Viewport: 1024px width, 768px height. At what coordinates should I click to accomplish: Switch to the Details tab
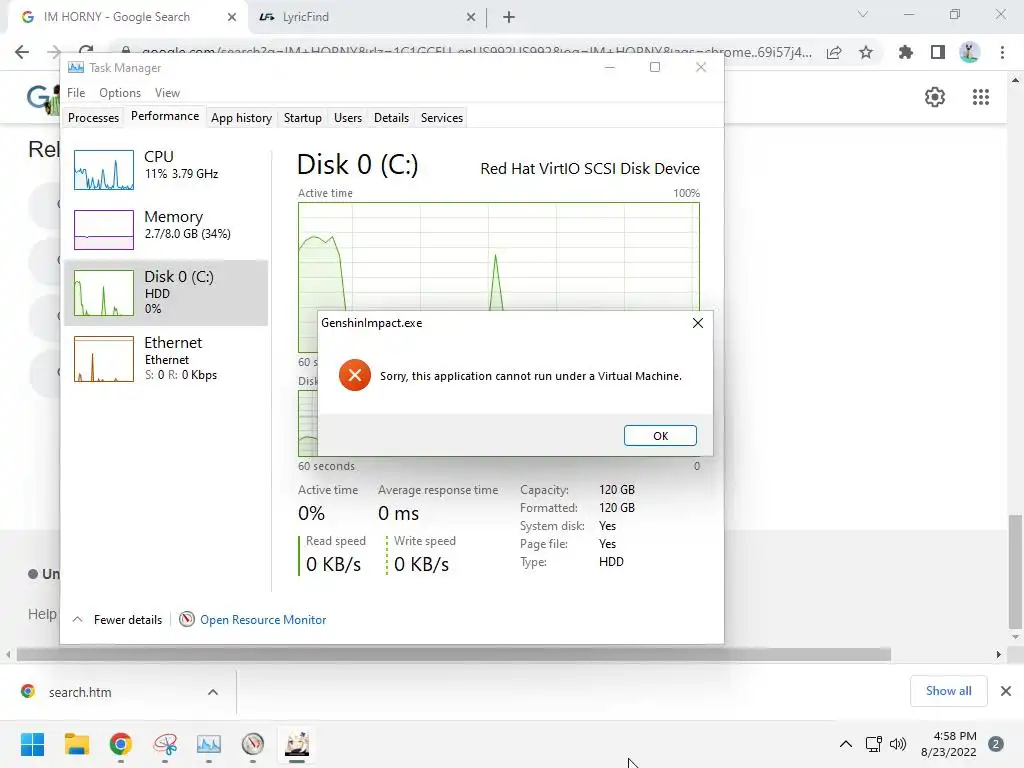391,118
